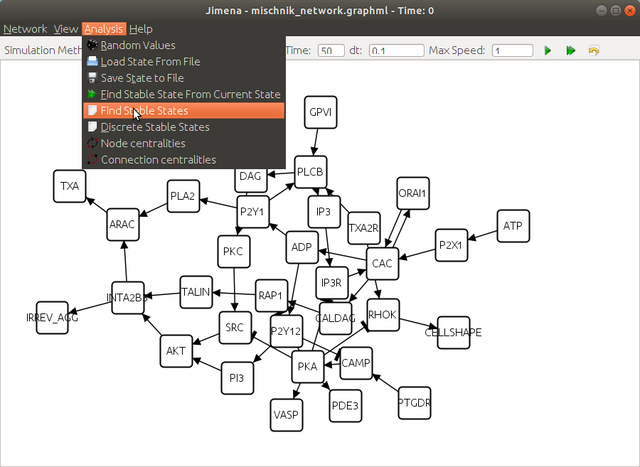Select the IP3R node

pyautogui.click(x=332, y=283)
